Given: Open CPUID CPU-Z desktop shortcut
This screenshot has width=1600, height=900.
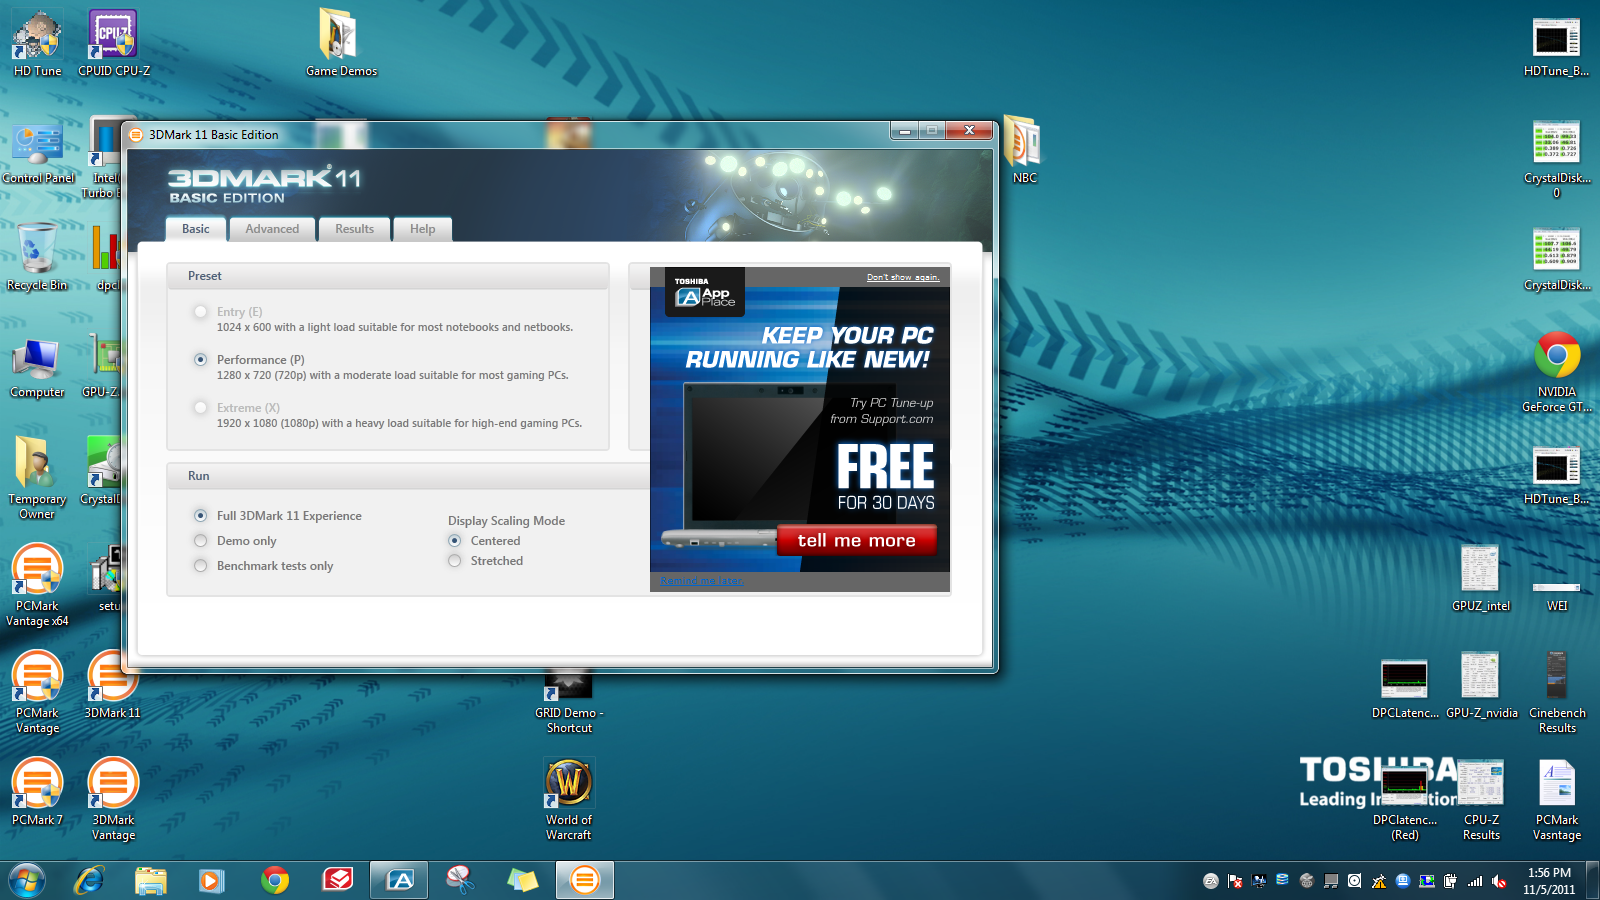Looking at the screenshot, I should point(114,43).
